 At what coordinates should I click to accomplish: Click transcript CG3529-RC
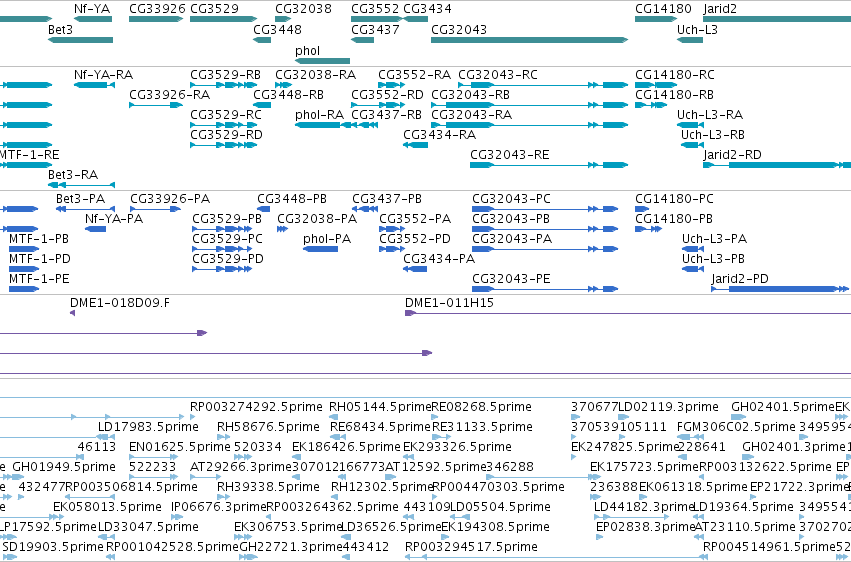(x=225, y=114)
